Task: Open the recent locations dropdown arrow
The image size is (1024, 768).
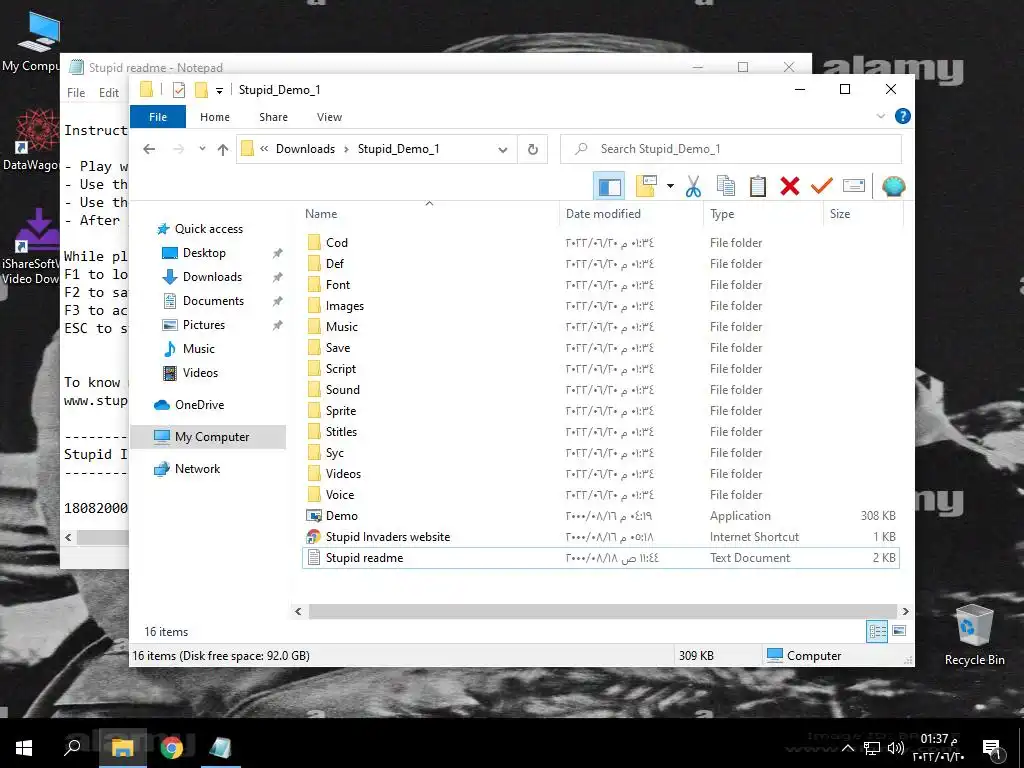Action: [202, 149]
